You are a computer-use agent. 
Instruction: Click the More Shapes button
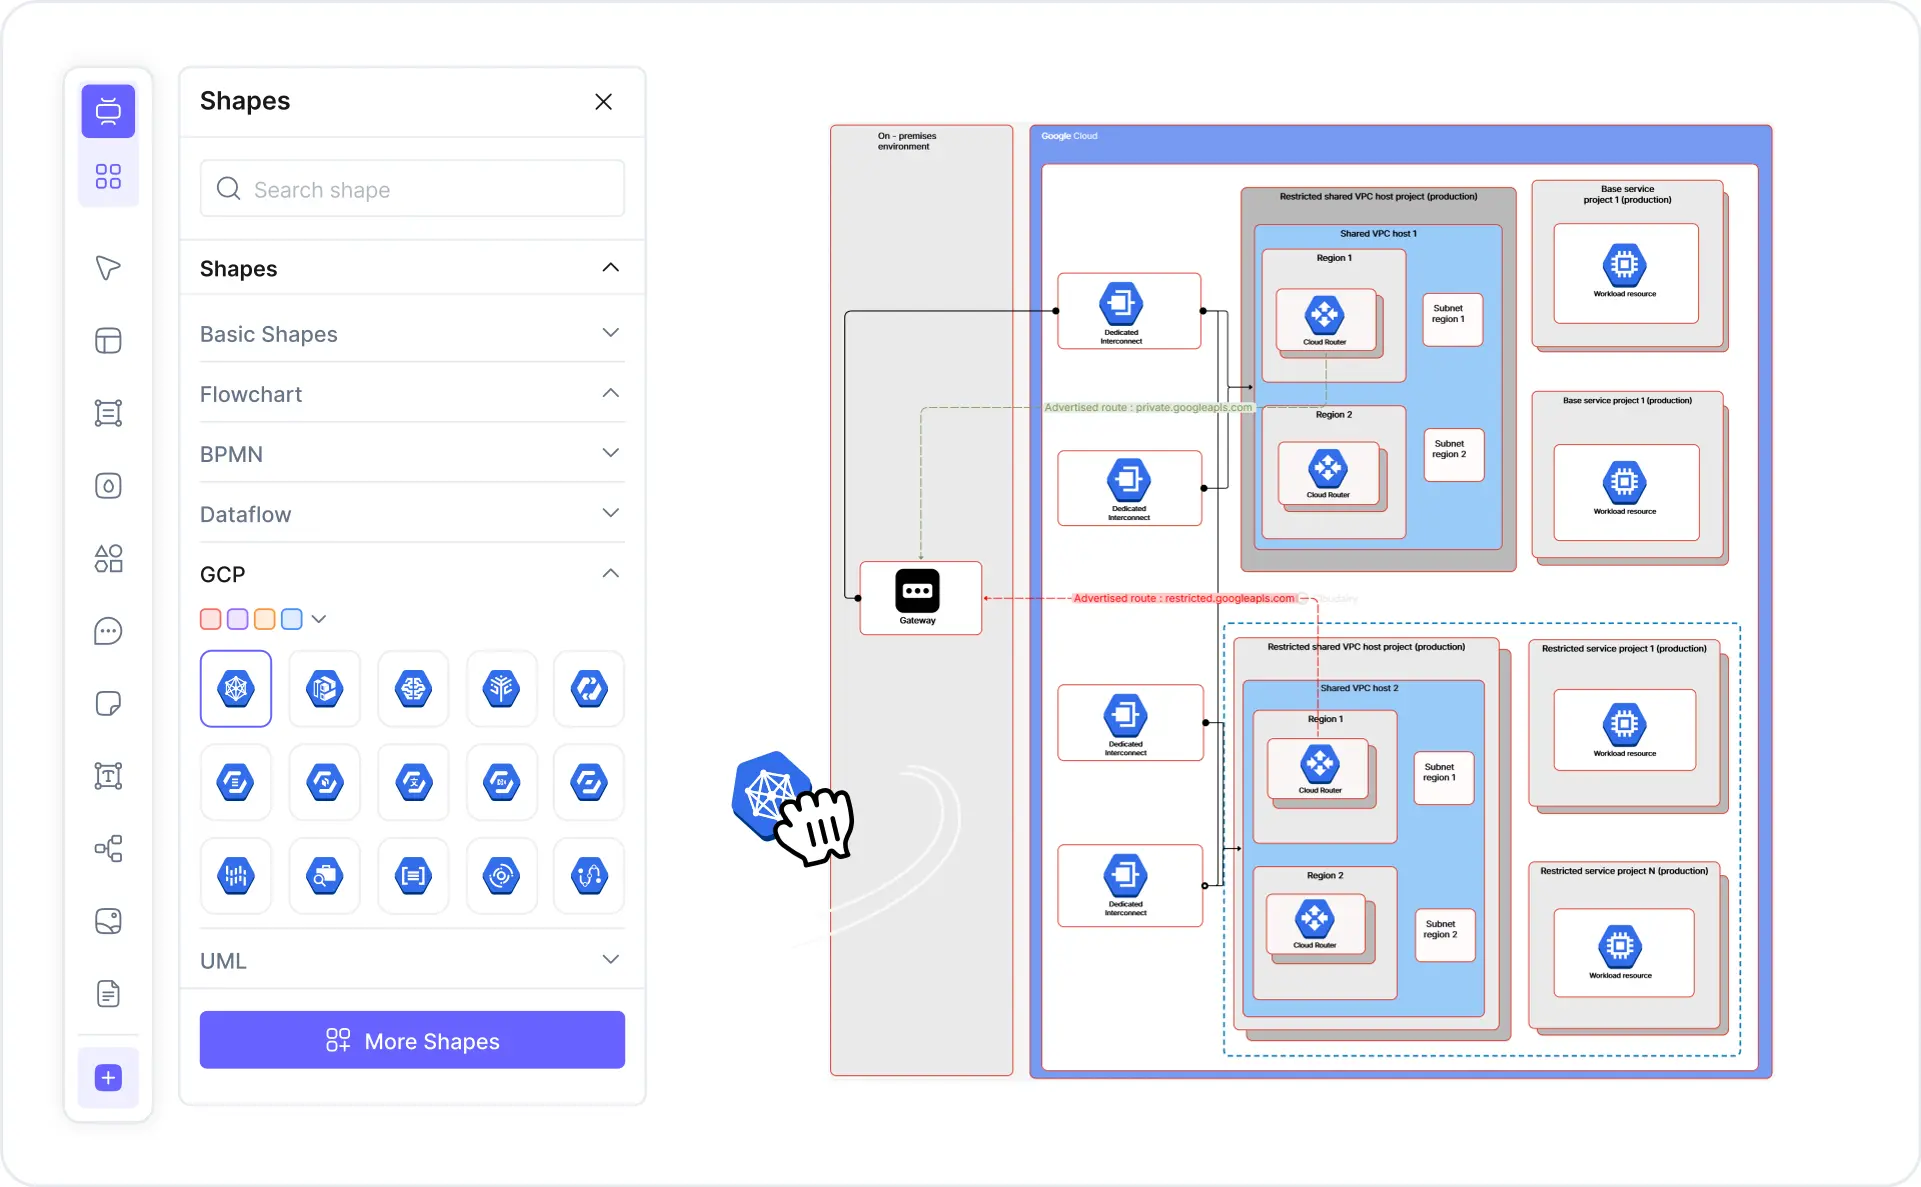[412, 1040]
